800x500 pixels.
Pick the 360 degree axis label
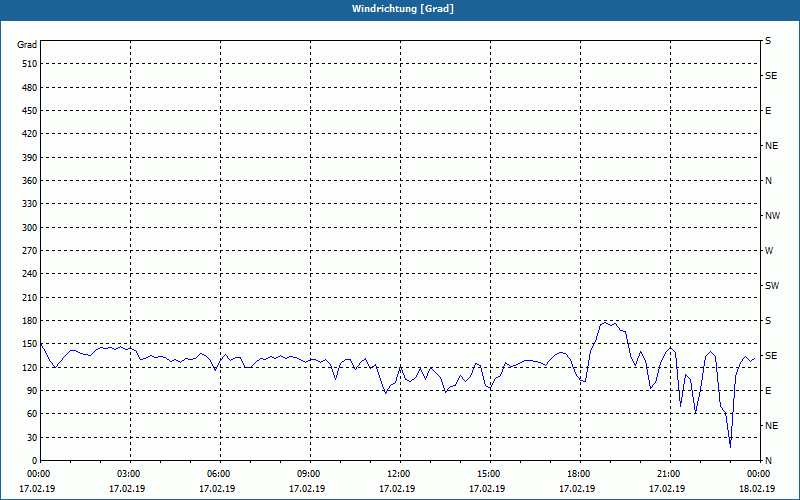tap(30, 181)
